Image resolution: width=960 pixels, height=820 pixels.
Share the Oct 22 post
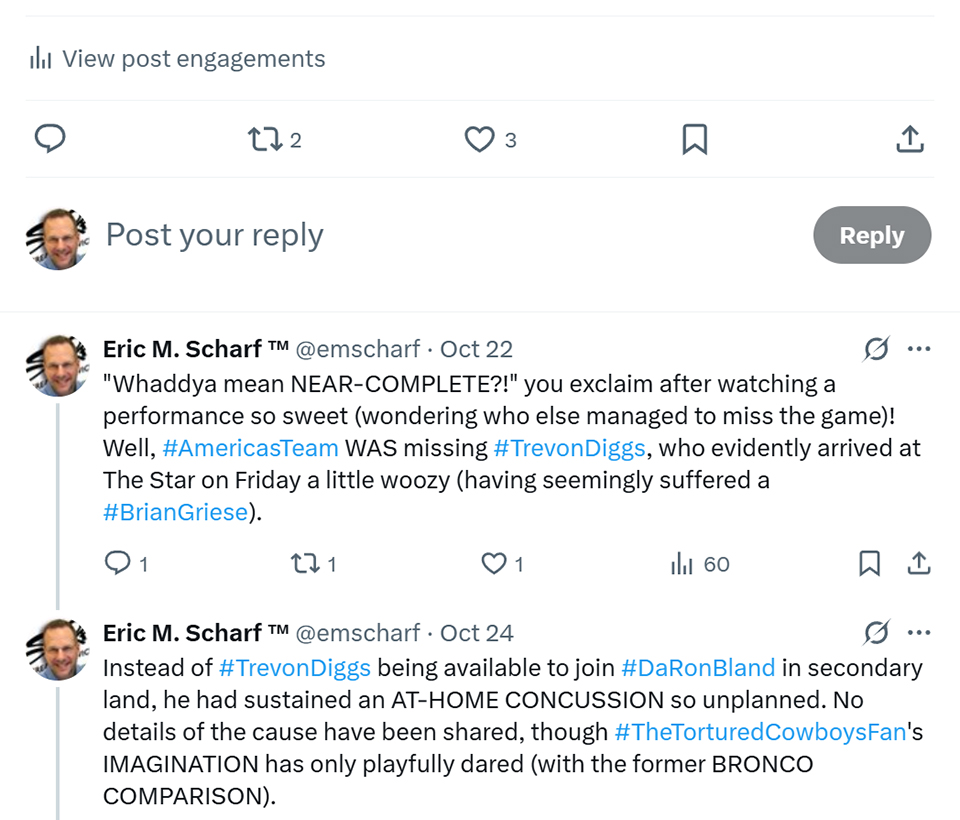coord(918,564)
